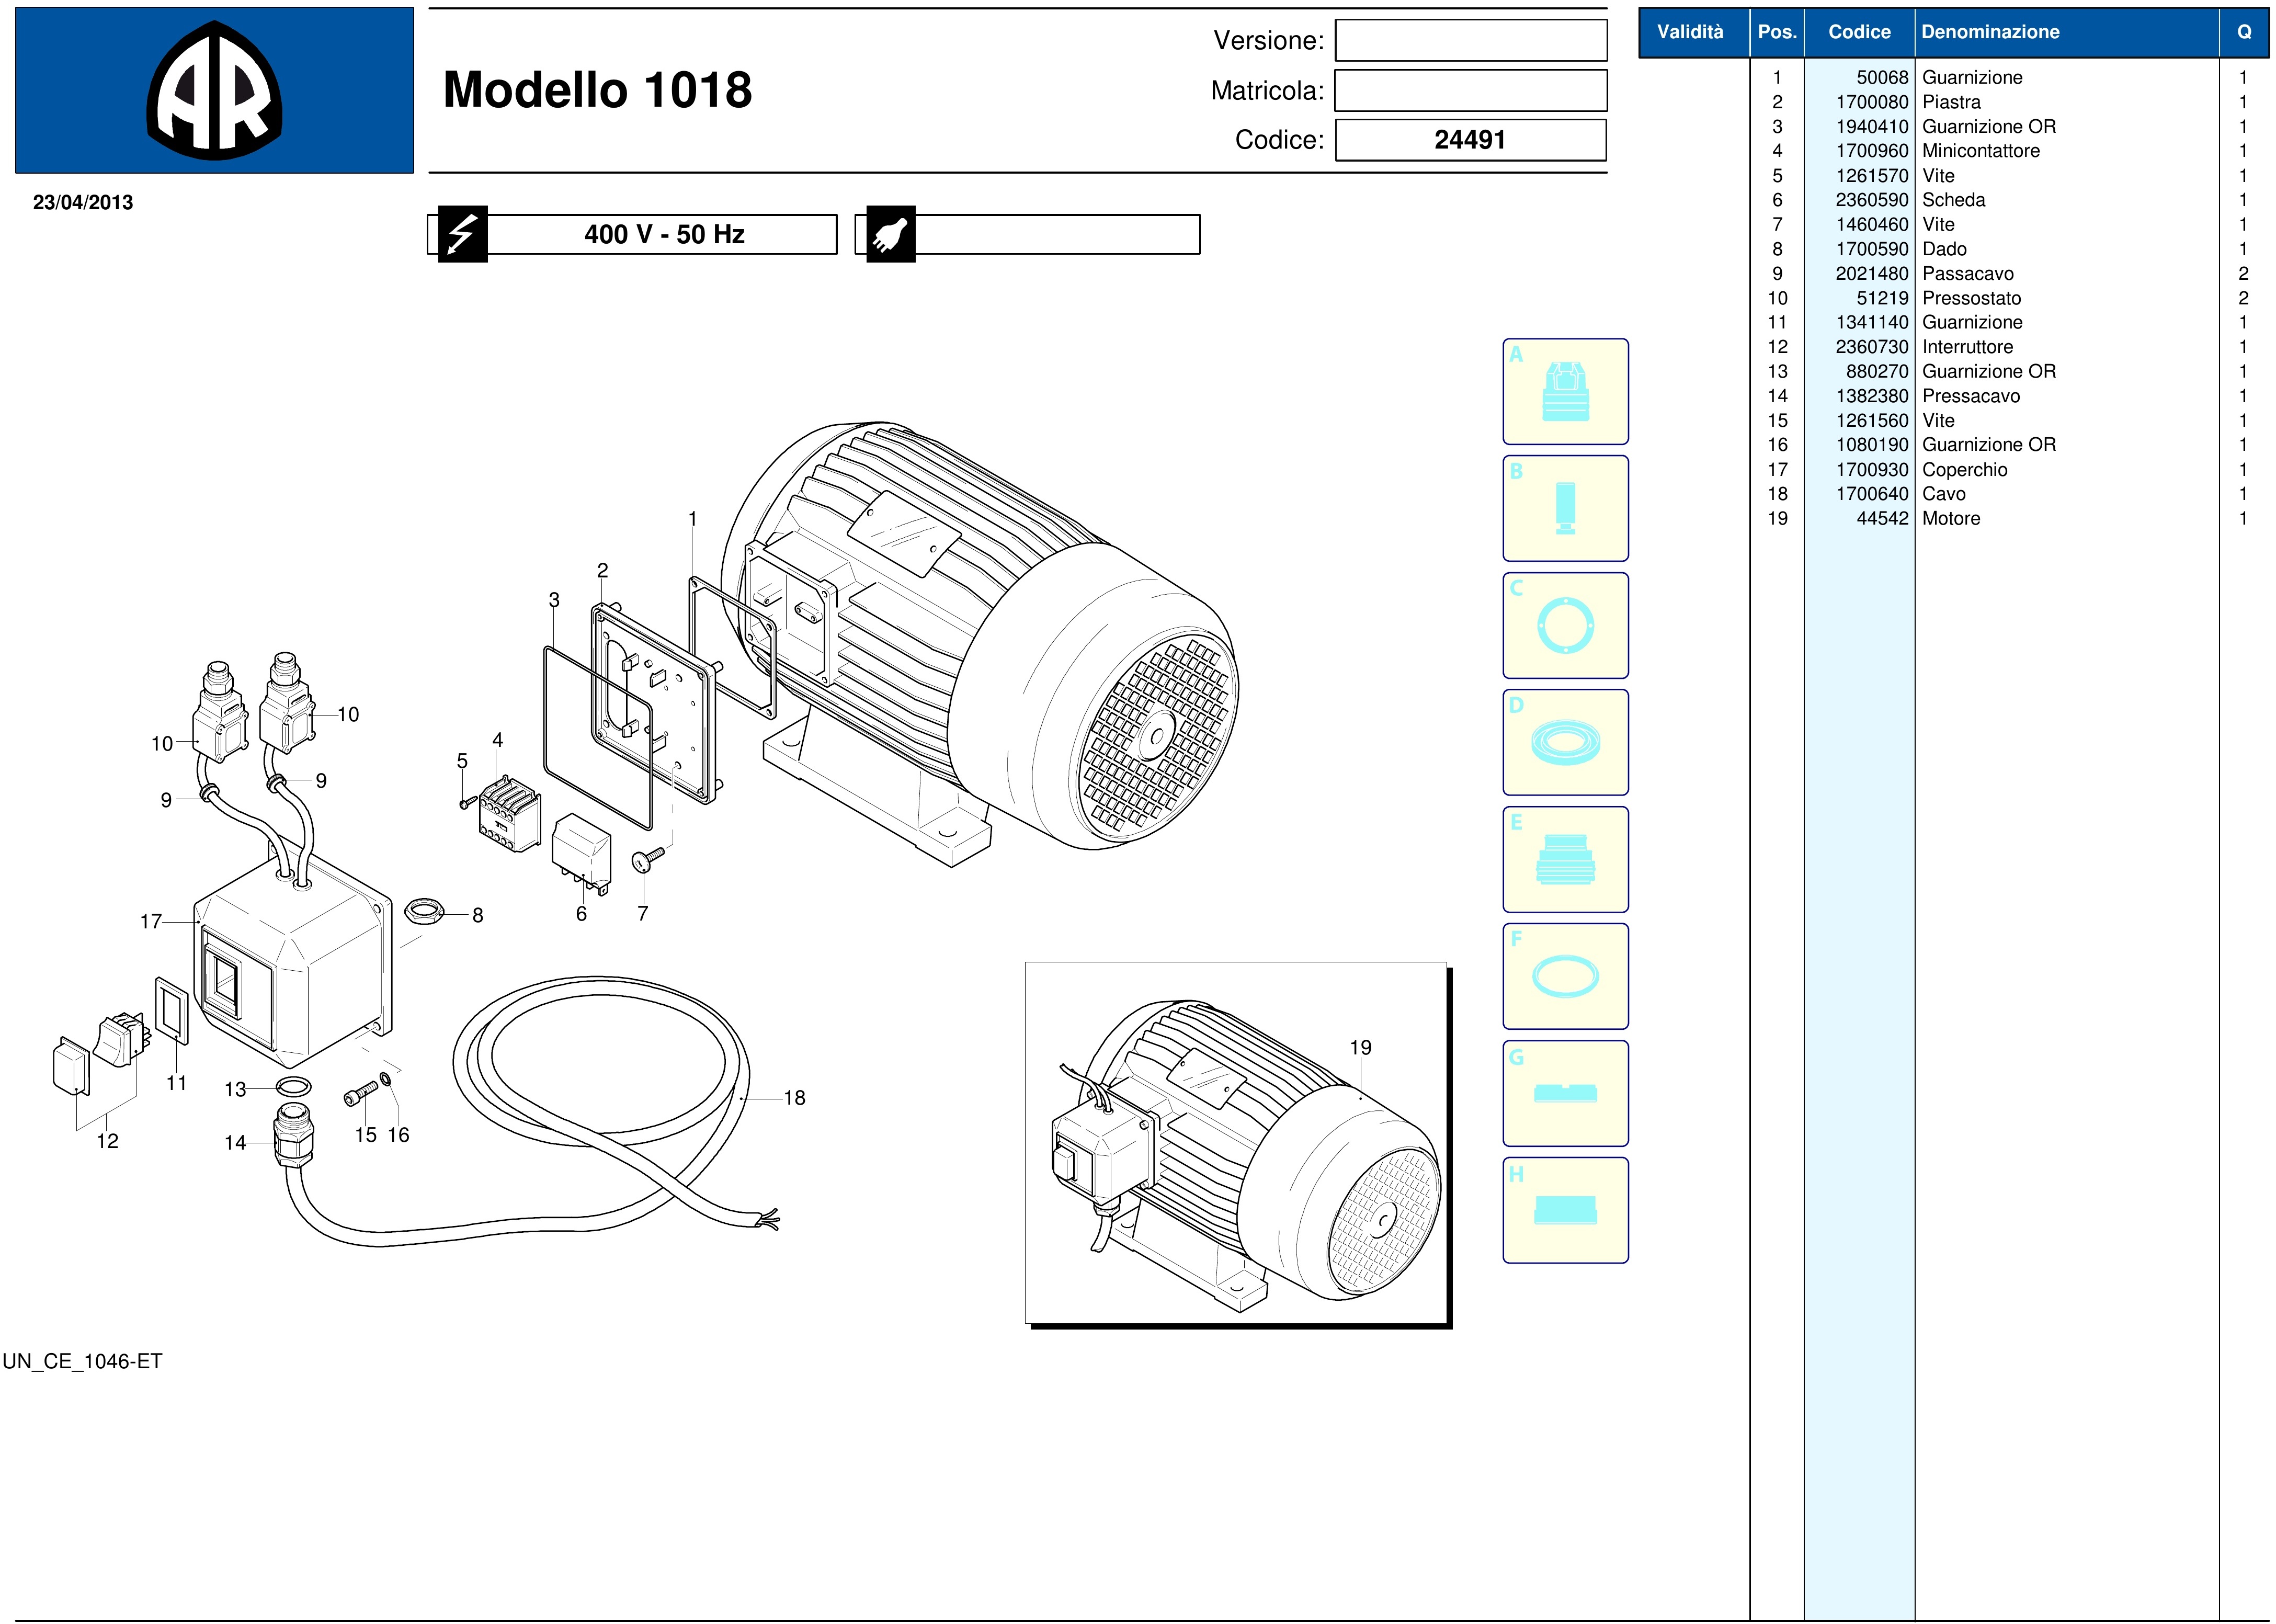Click kit H block seal icon
The width and height of the screenshot is (2276, 1624).
coord(1565,1210)
